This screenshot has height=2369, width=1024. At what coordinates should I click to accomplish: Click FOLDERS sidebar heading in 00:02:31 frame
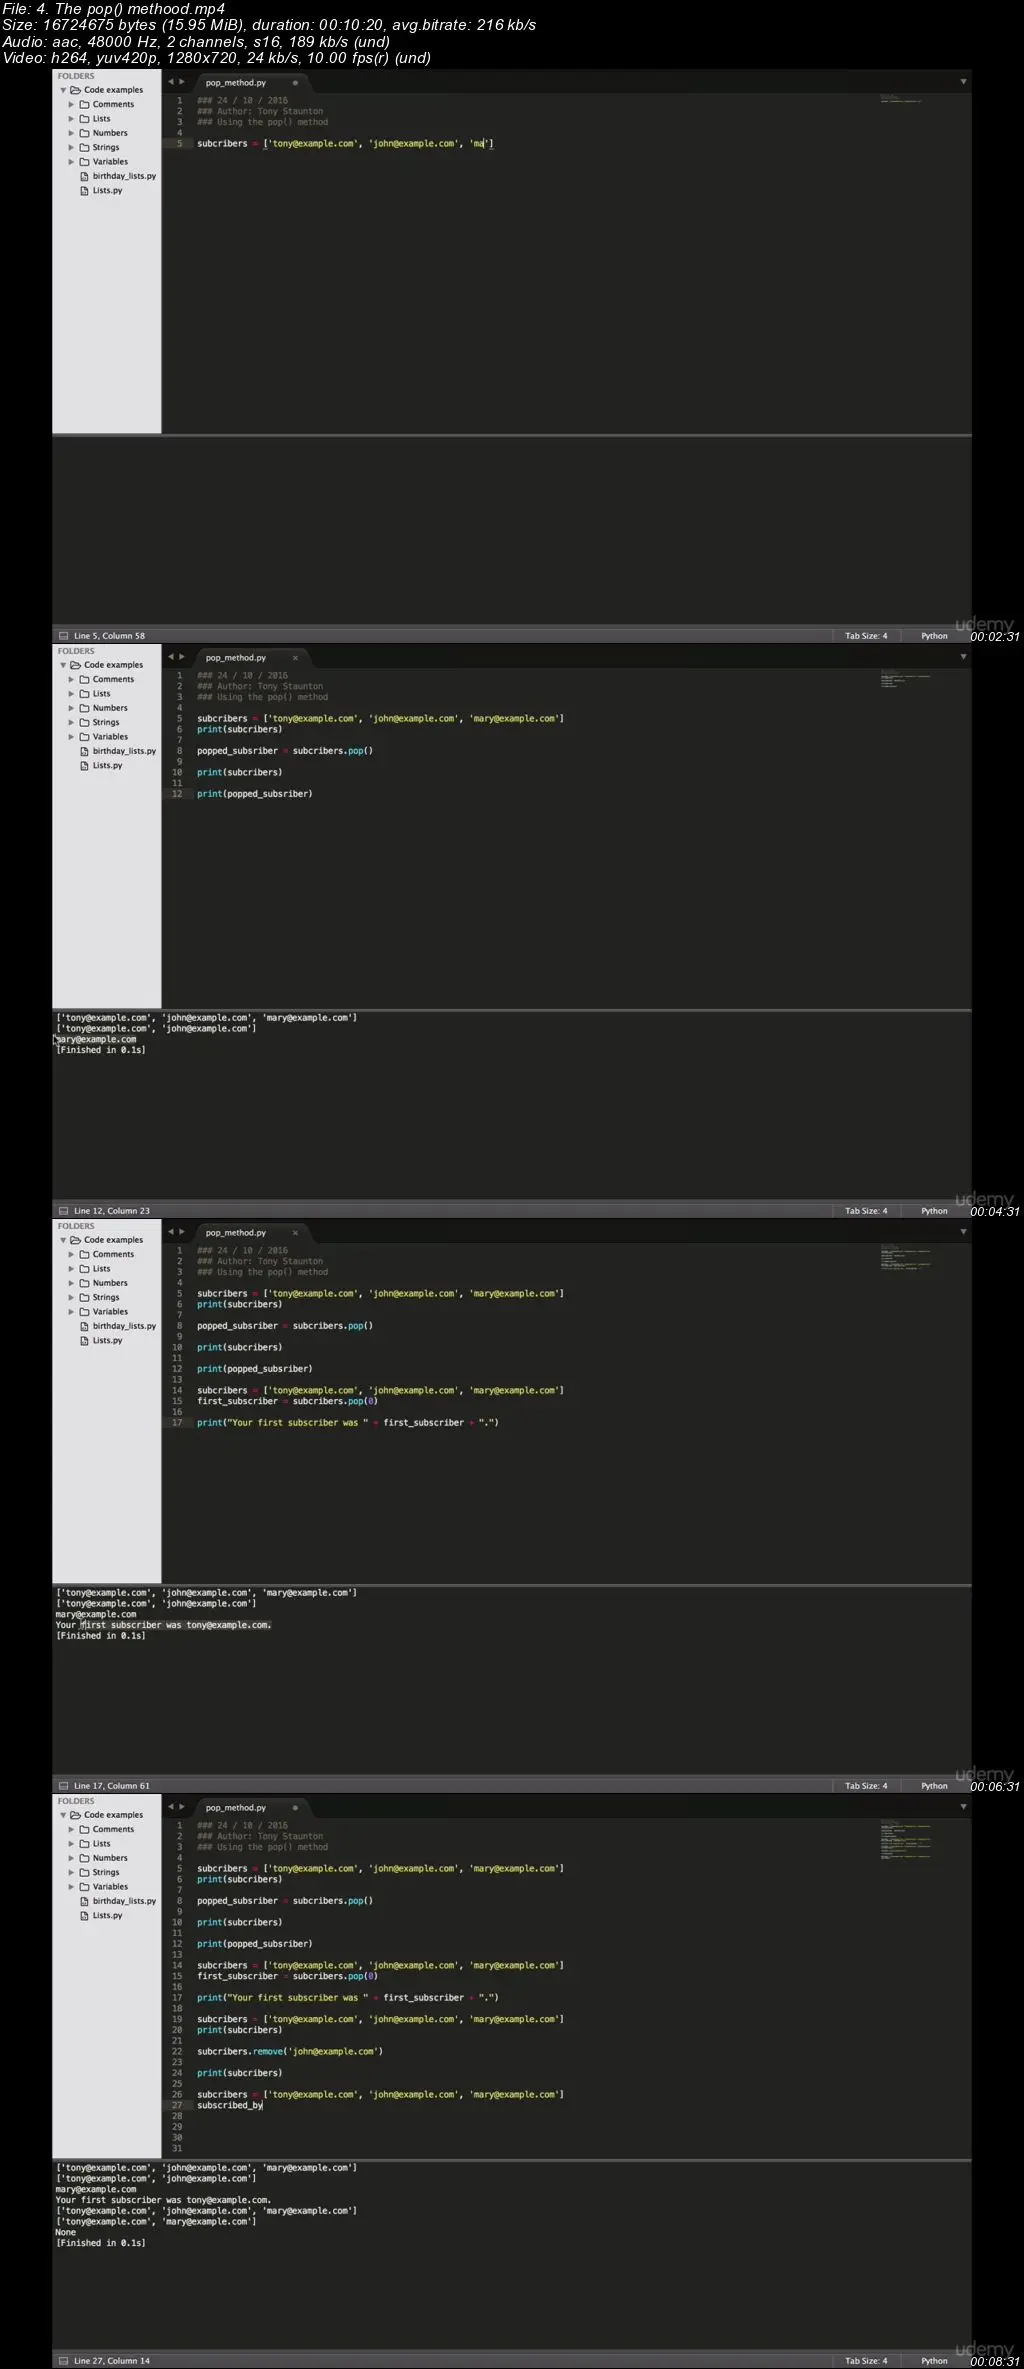76,76
